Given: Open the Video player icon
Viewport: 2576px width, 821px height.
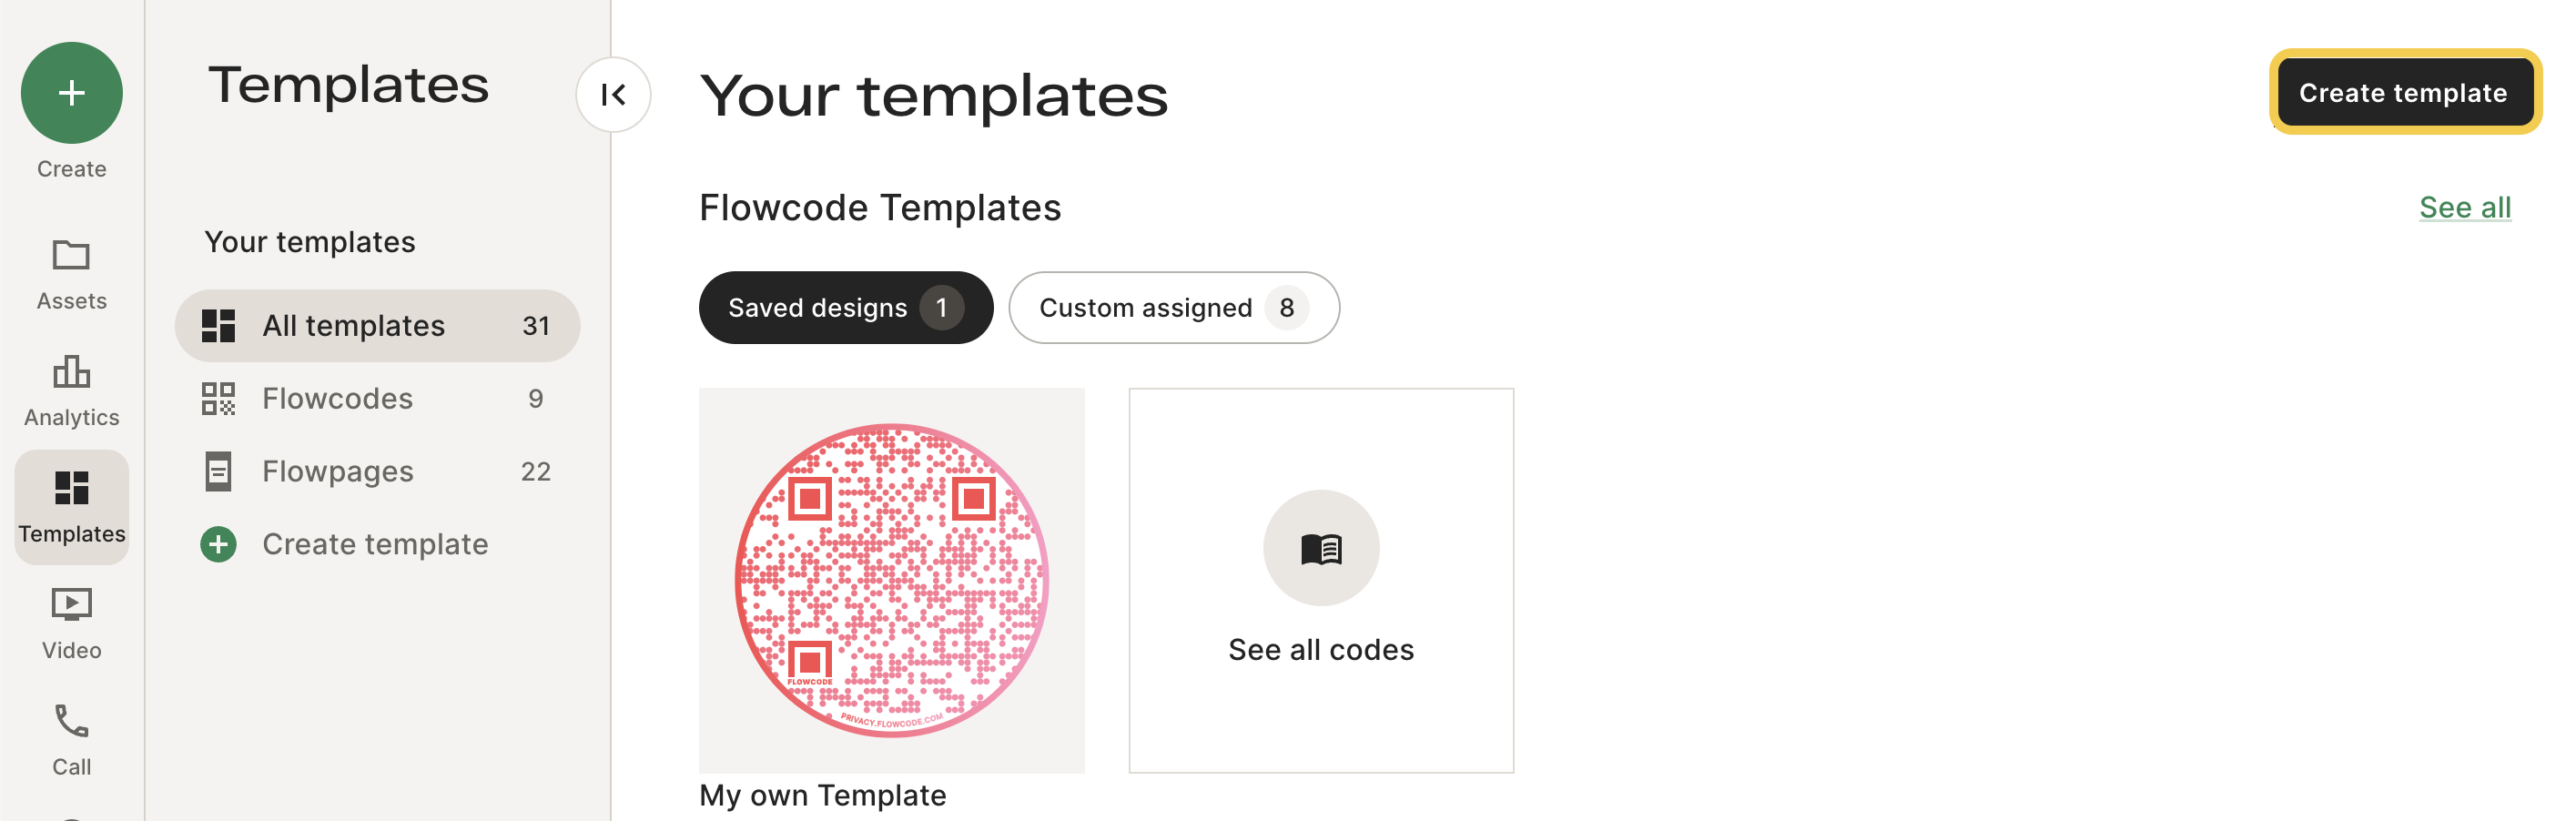Looking at the screenshot, I should (x=71, y=605).
